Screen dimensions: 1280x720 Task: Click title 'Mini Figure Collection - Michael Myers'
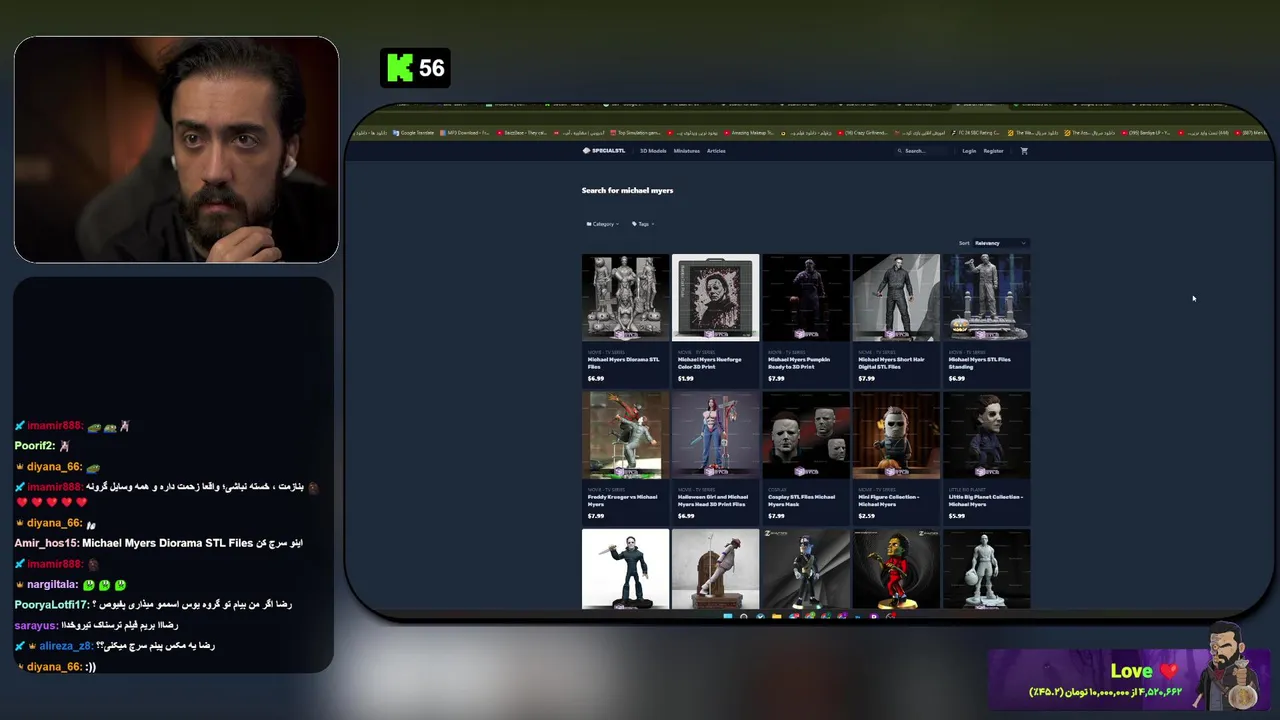tap(888, 501)
